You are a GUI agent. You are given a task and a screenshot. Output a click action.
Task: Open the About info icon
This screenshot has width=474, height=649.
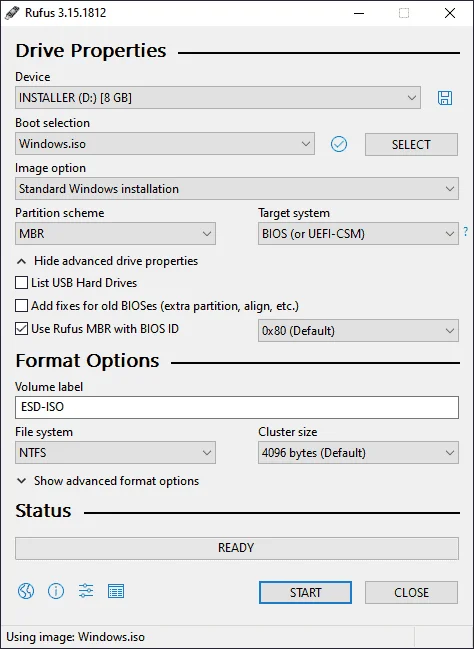(x=56, y=591)
